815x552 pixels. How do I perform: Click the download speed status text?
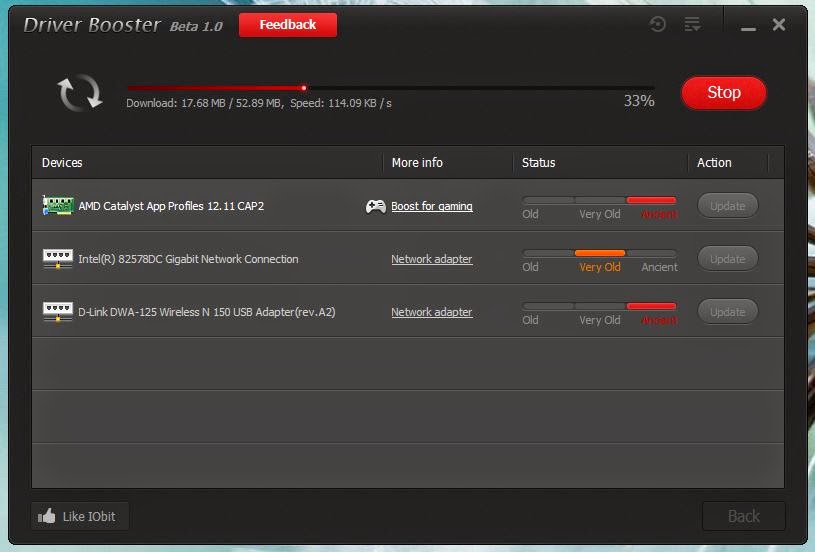259,103
